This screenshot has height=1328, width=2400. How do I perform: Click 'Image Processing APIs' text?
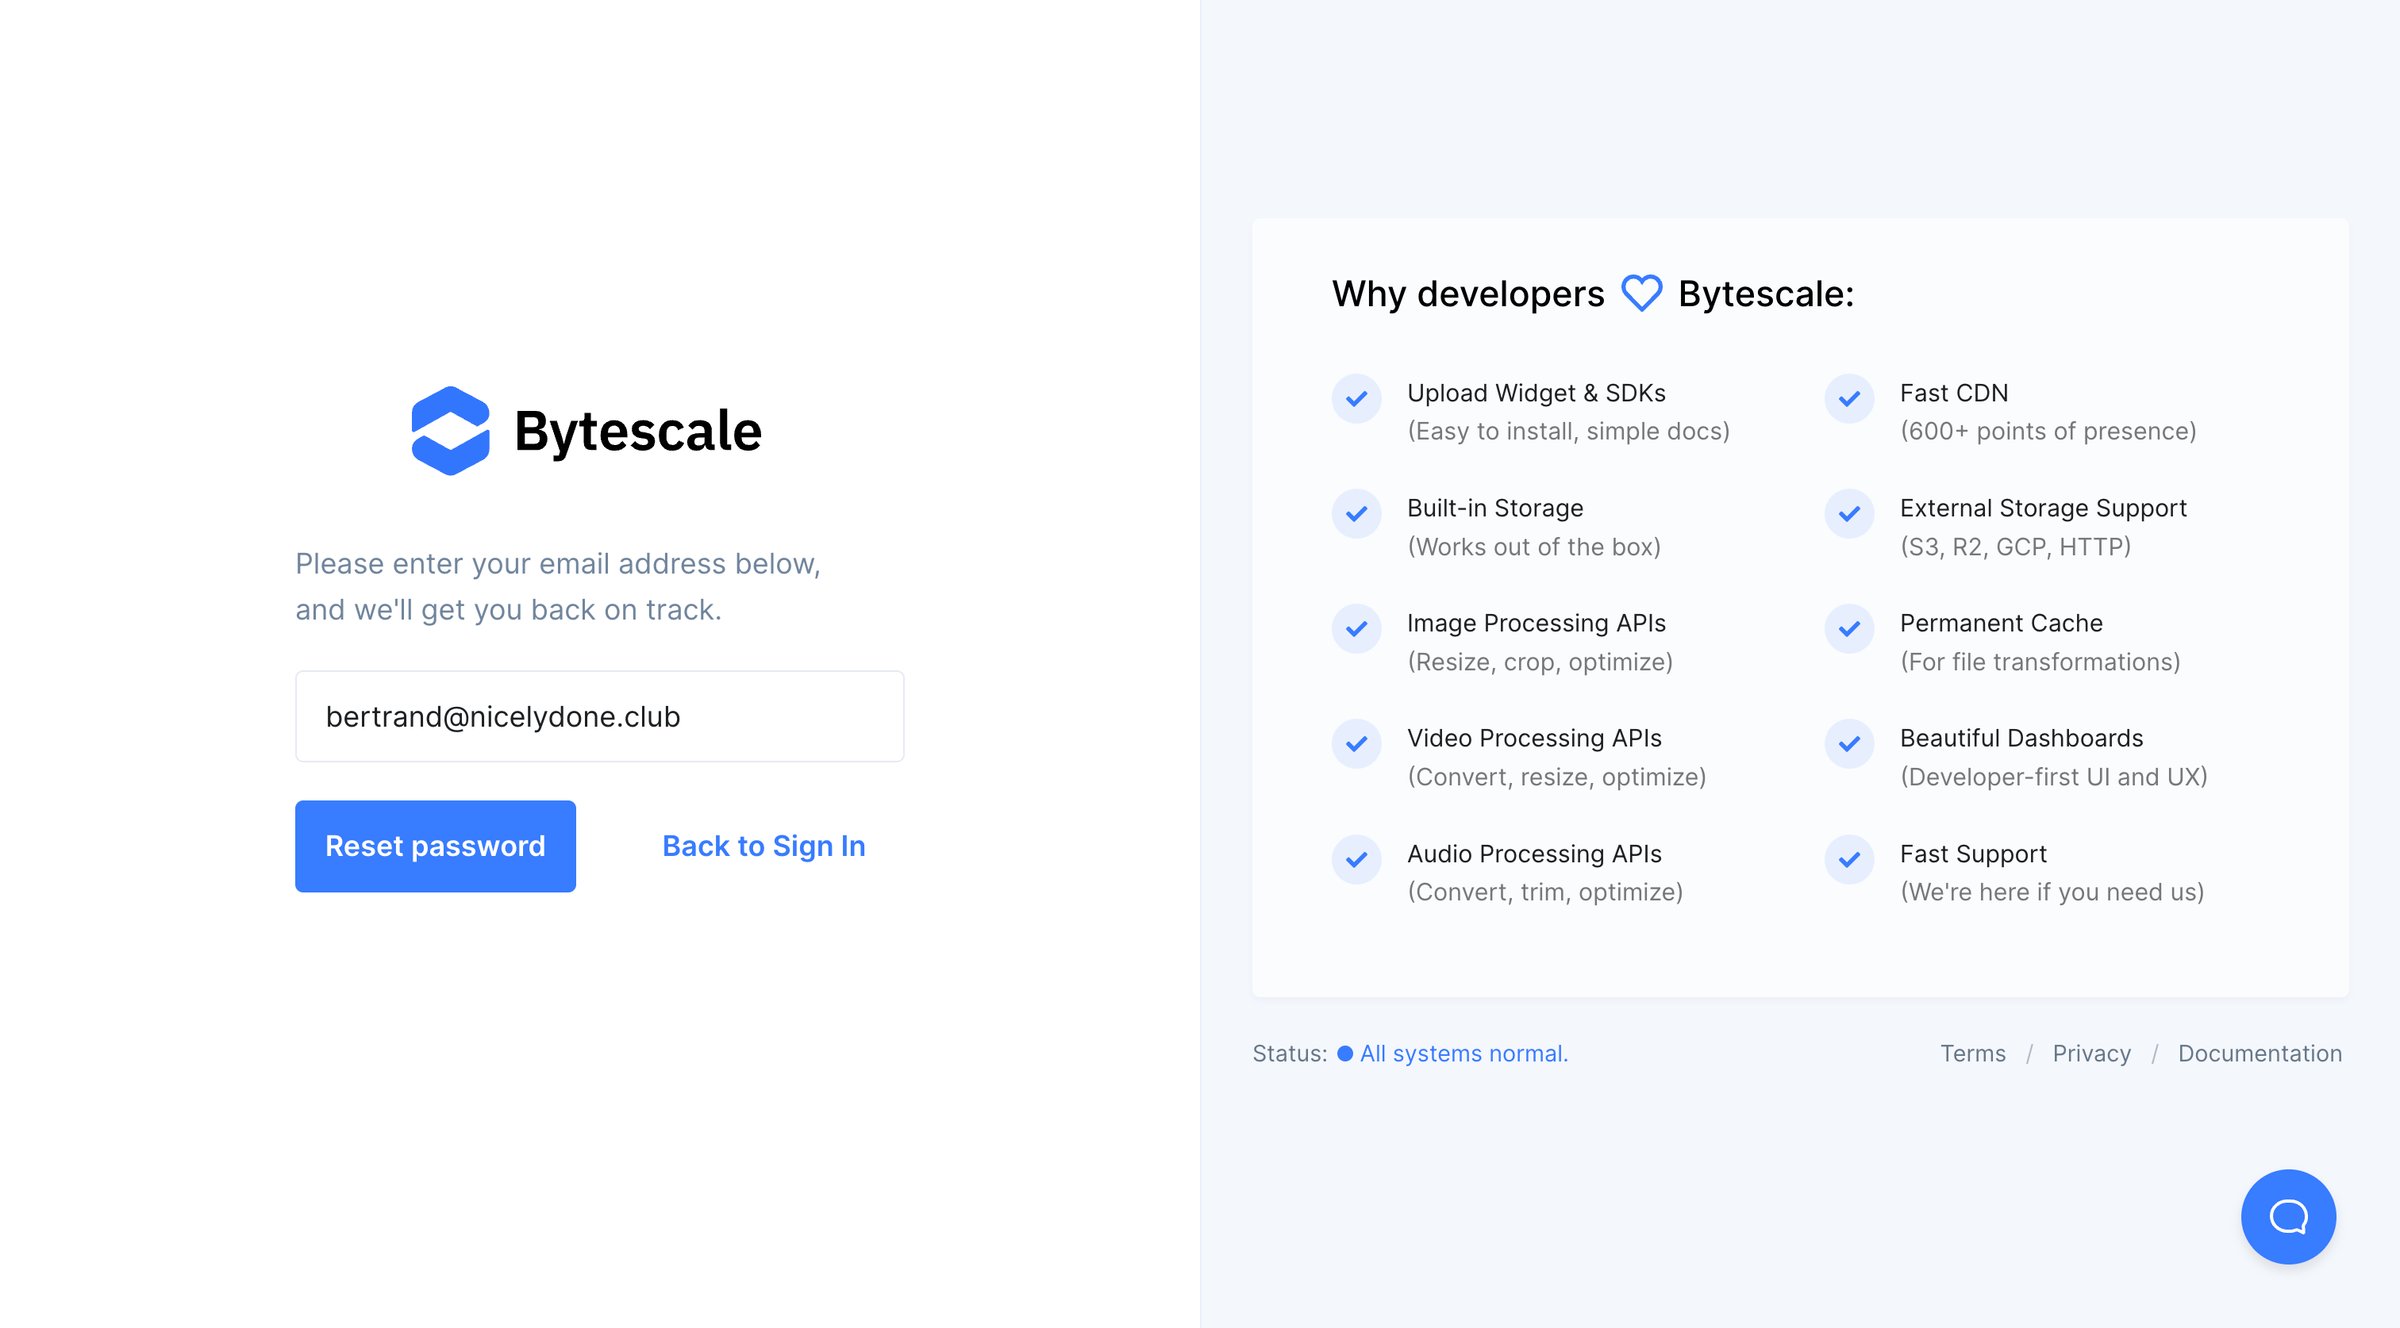click(x=1536, y=623)
